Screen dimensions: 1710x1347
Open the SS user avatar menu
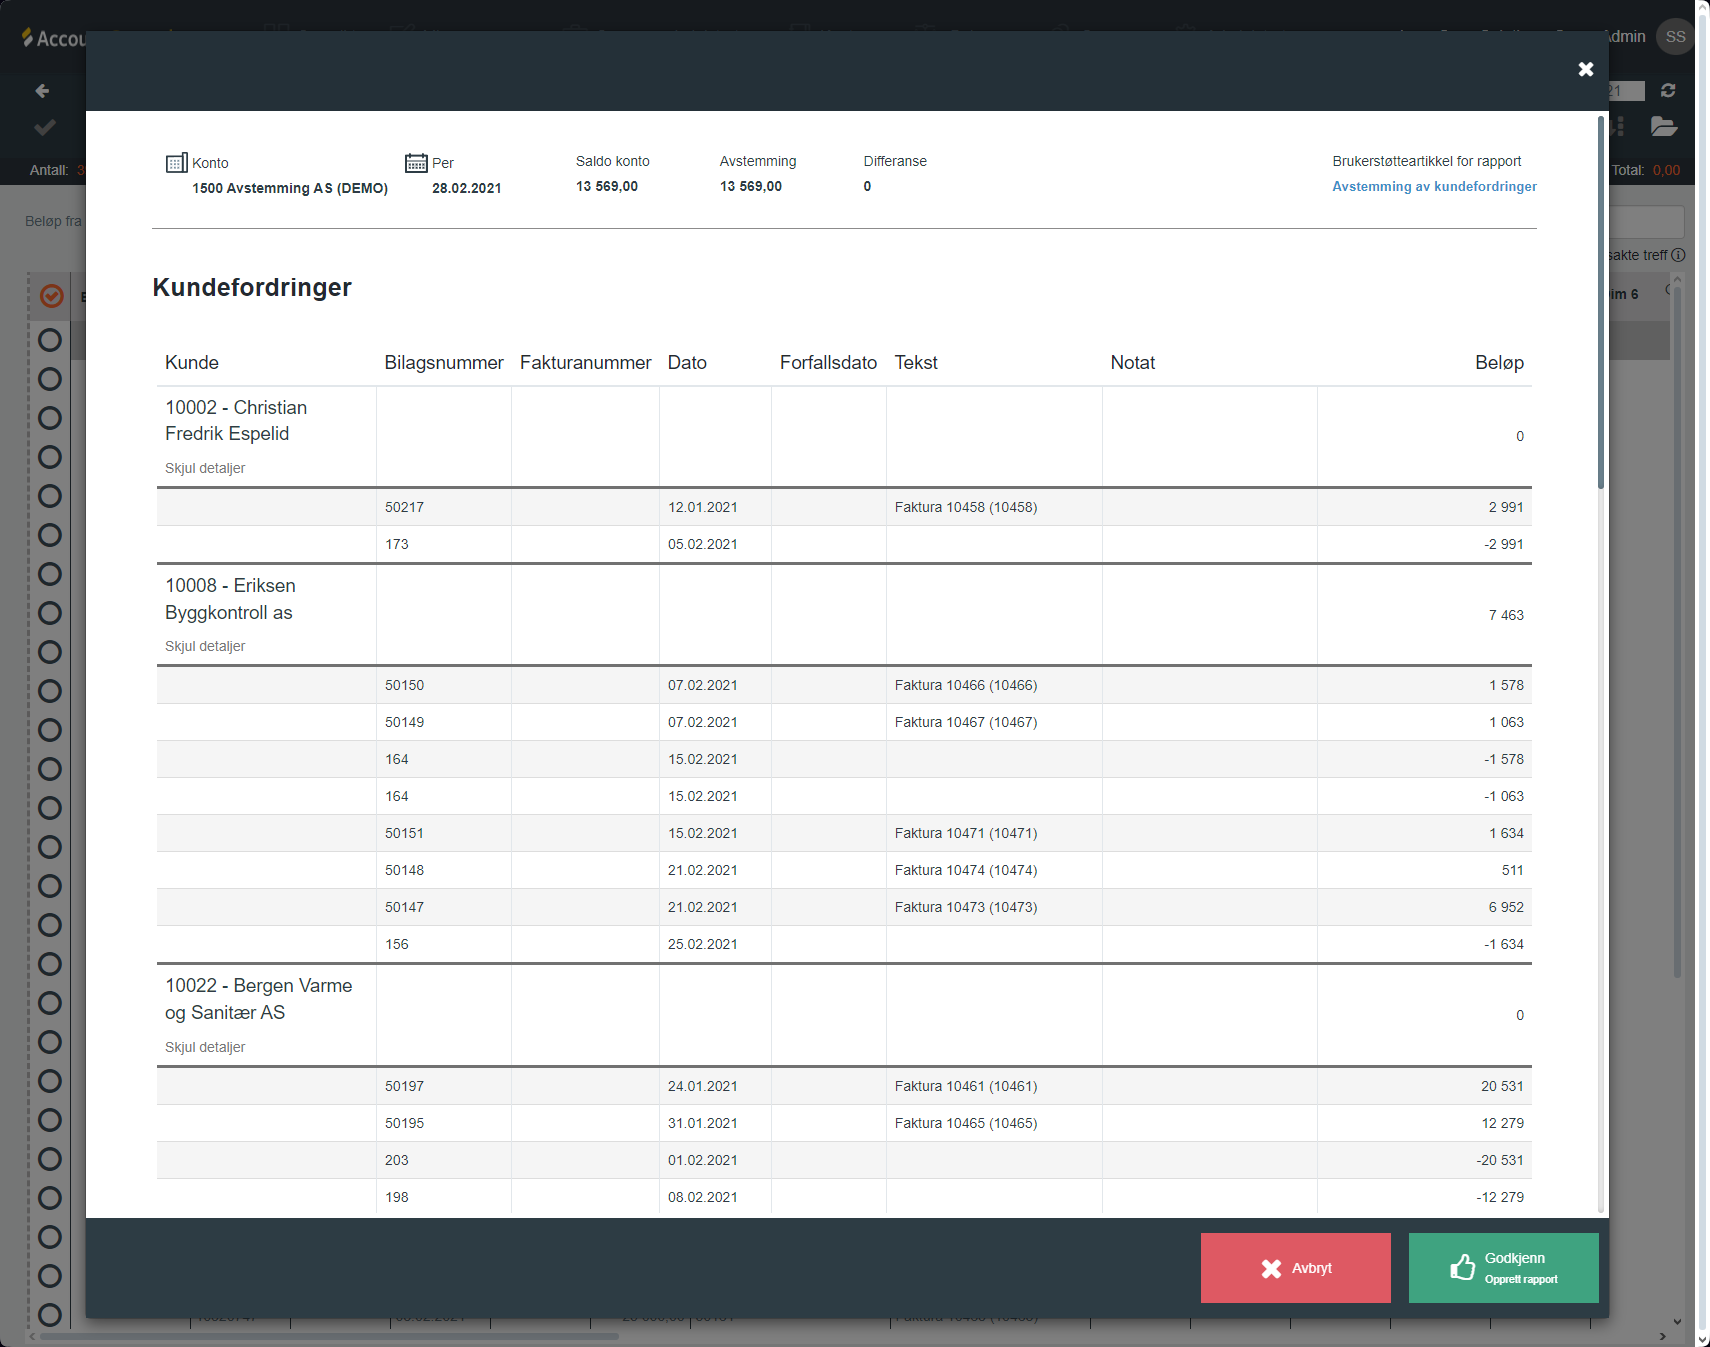point(1675,37)
